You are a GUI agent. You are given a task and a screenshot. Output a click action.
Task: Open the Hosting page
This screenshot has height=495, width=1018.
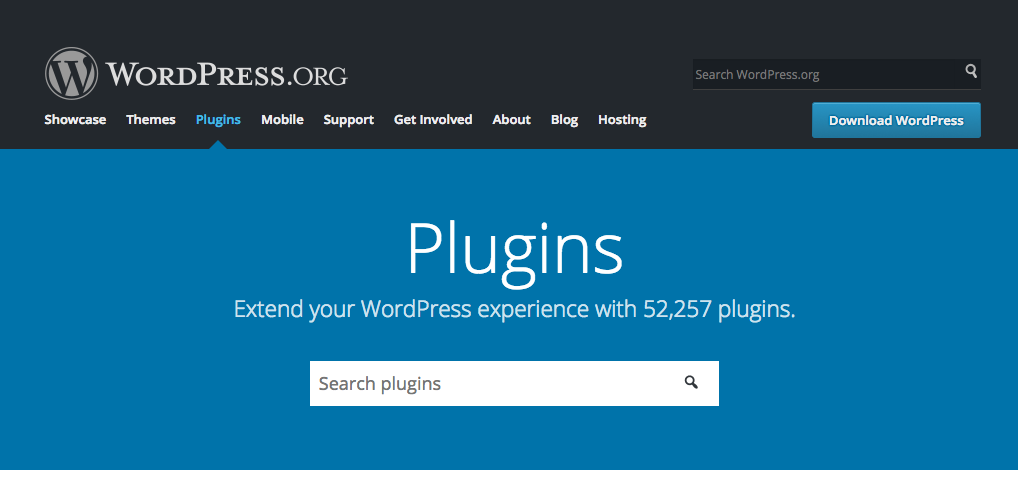click(x=622, y=120)
